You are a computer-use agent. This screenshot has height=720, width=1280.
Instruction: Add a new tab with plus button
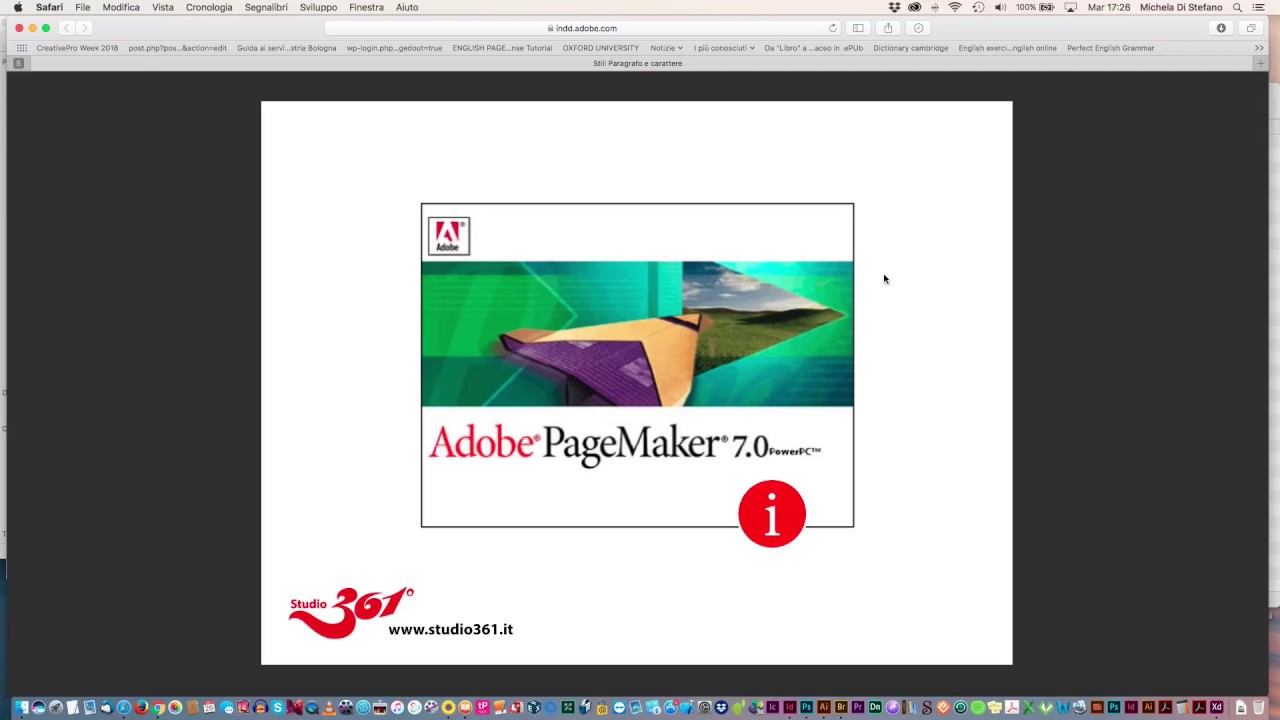(x=1260, y=63)
